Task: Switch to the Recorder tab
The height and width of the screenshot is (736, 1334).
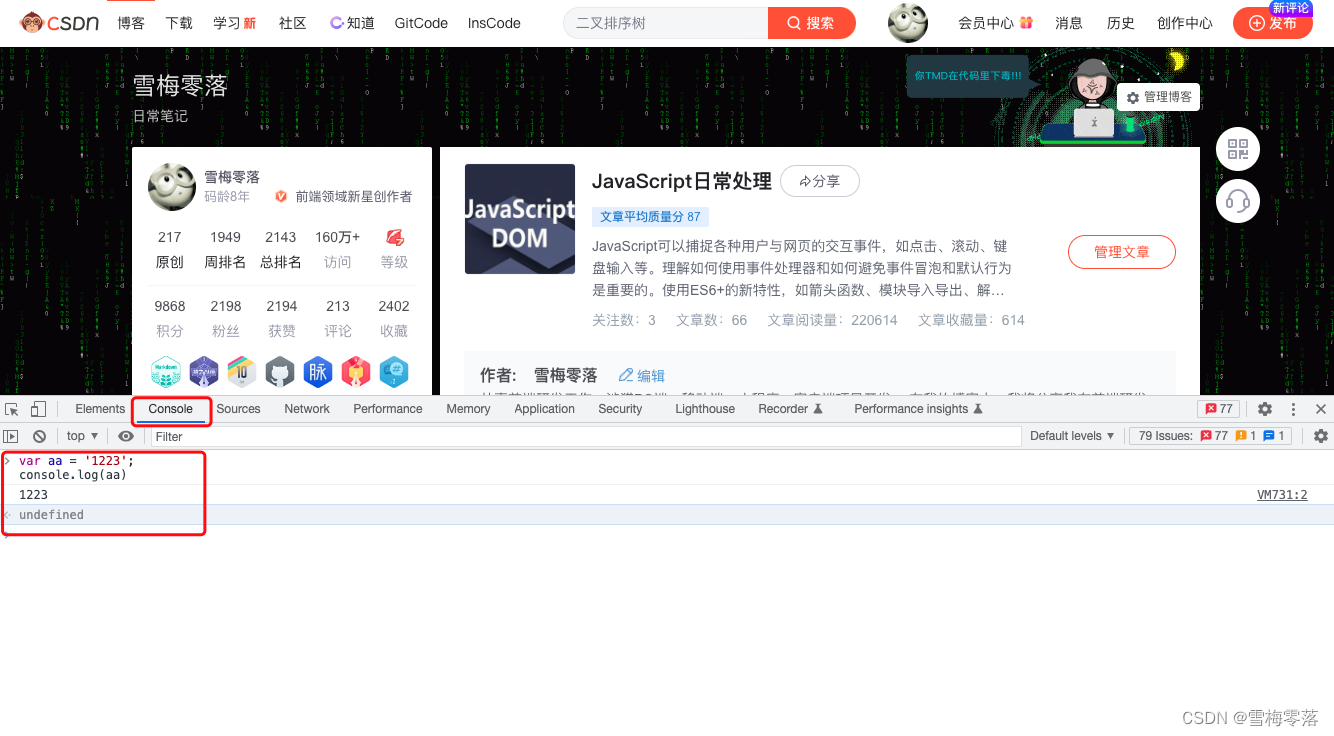Action: pyautogui.click(x=790, y=409)
